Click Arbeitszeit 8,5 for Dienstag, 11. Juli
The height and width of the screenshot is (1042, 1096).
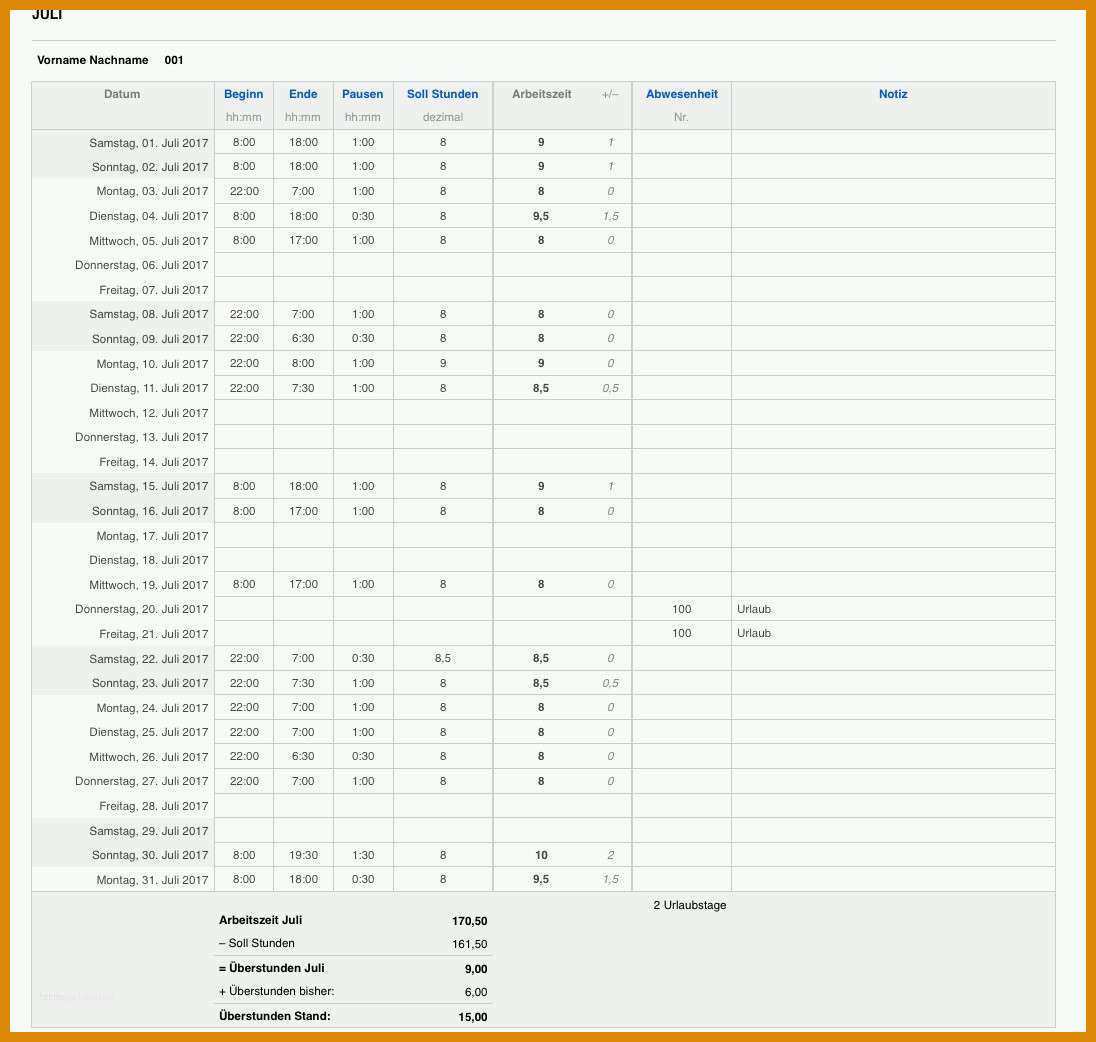tap(540, 388)
